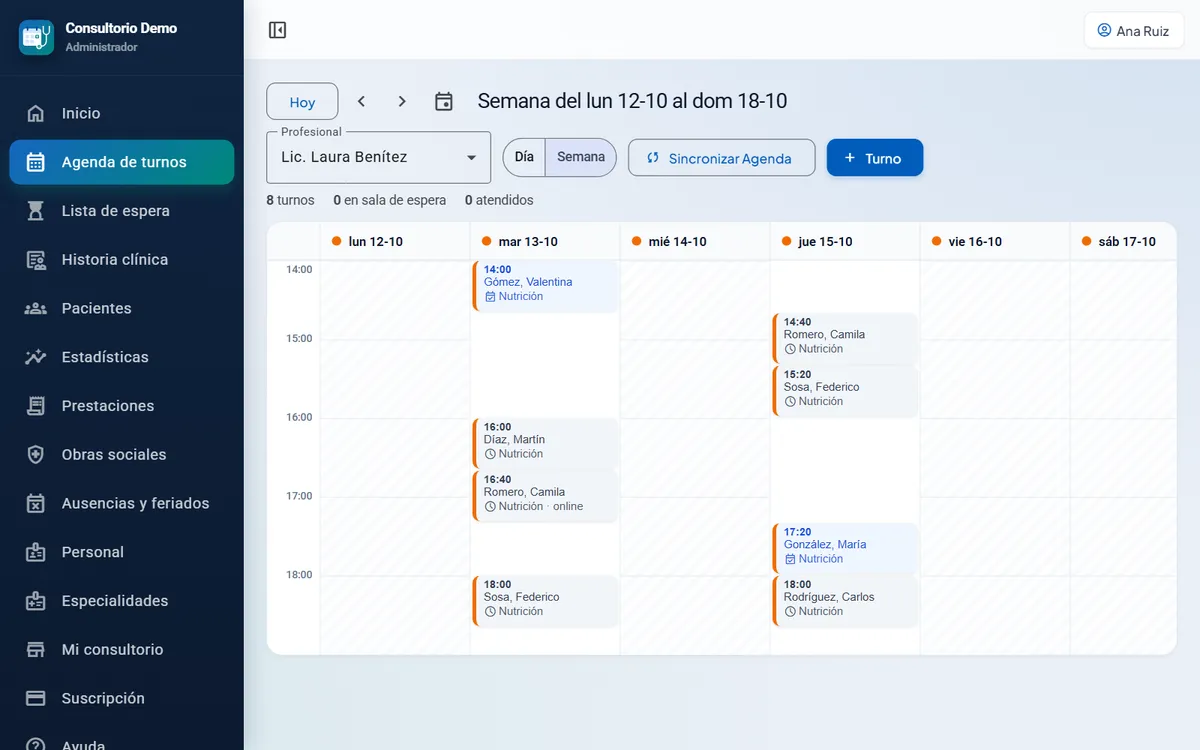The width and height of the screenshot is (1200, 750).
Task: Go to Pacientes section
Action: pos(122,308)
